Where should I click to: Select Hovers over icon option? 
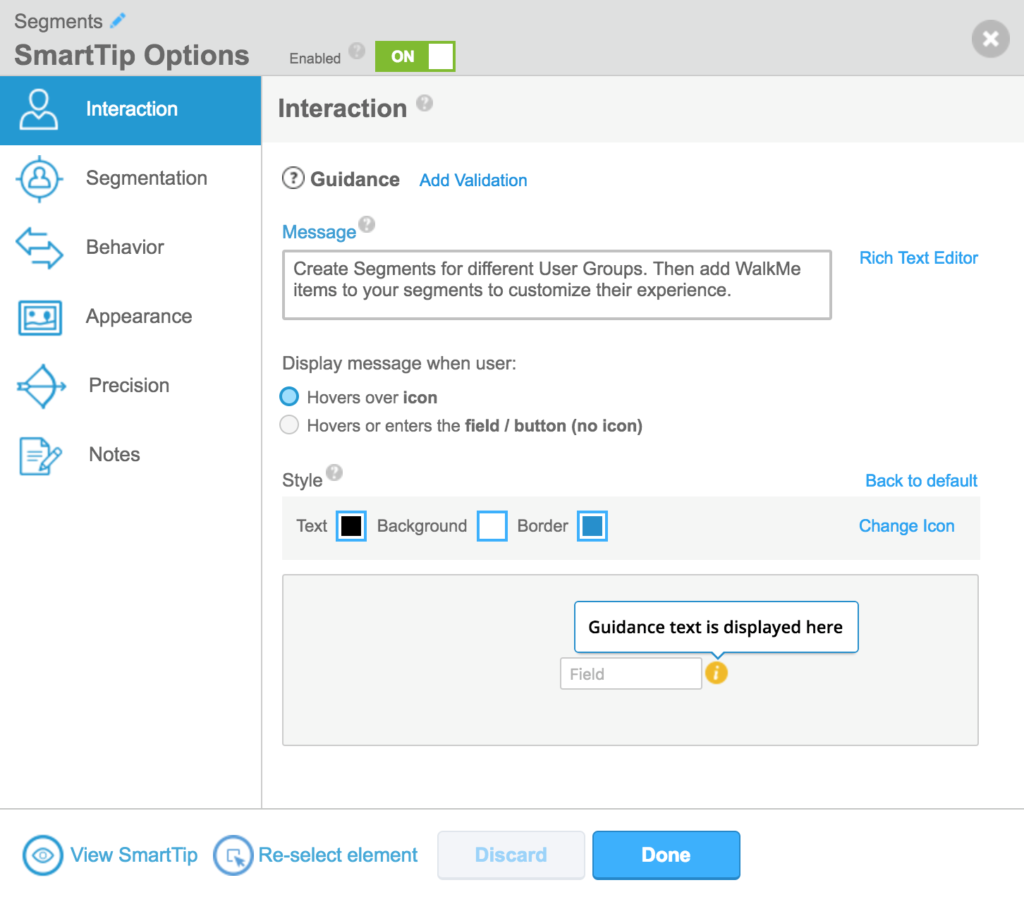pos(290,396)
